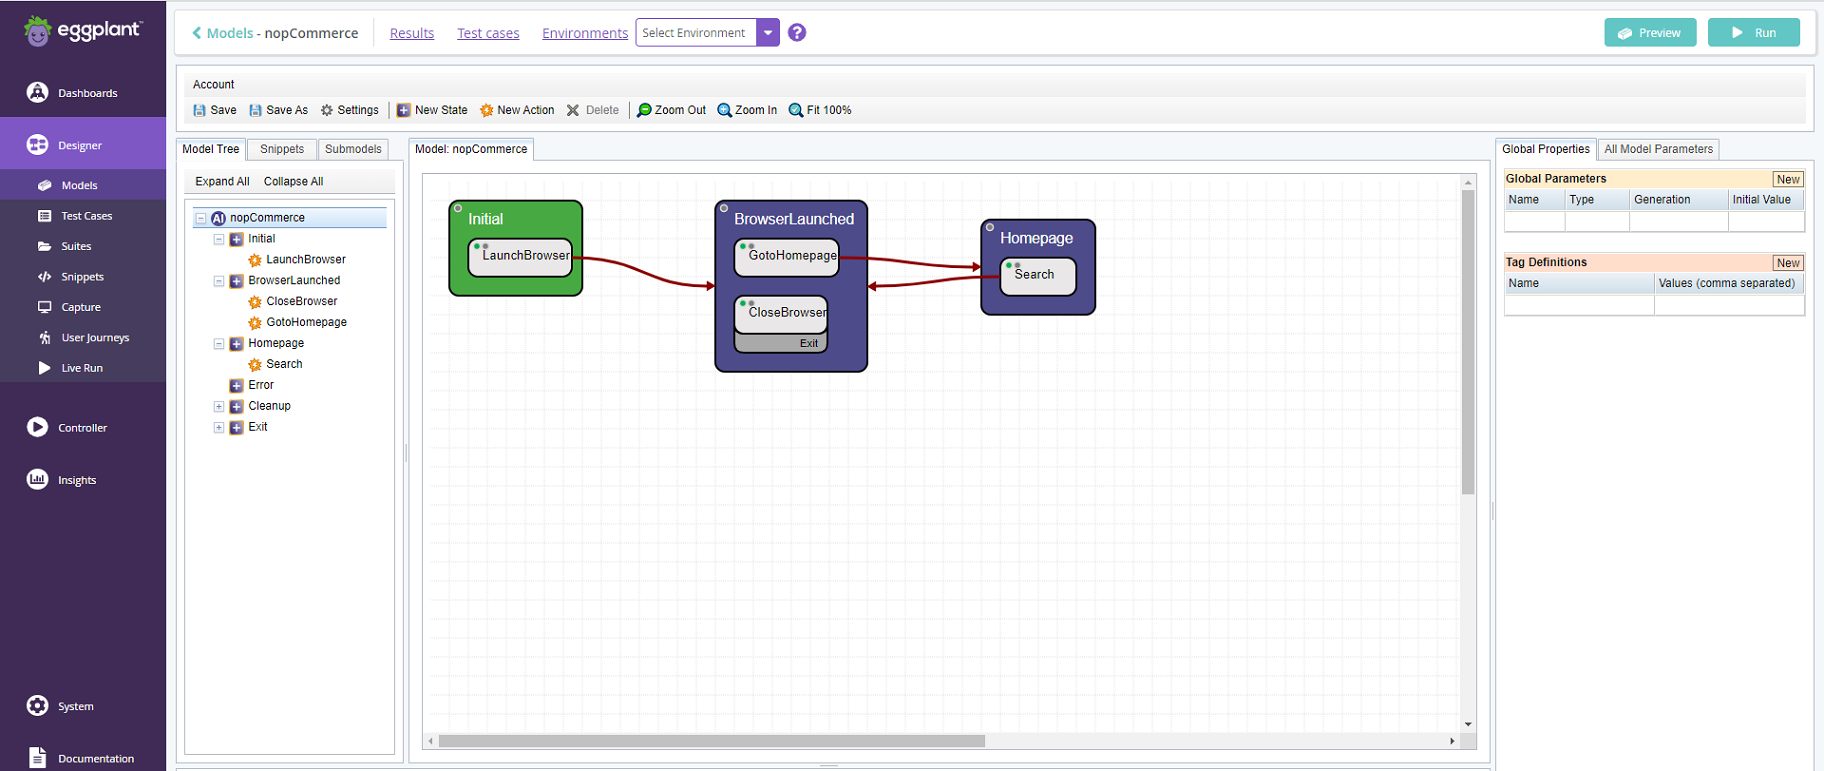This screenshot has height=771, width=1824.
Task: Click Expand All in the model tree
Action: pyautogui.click(x=222, y=181)
